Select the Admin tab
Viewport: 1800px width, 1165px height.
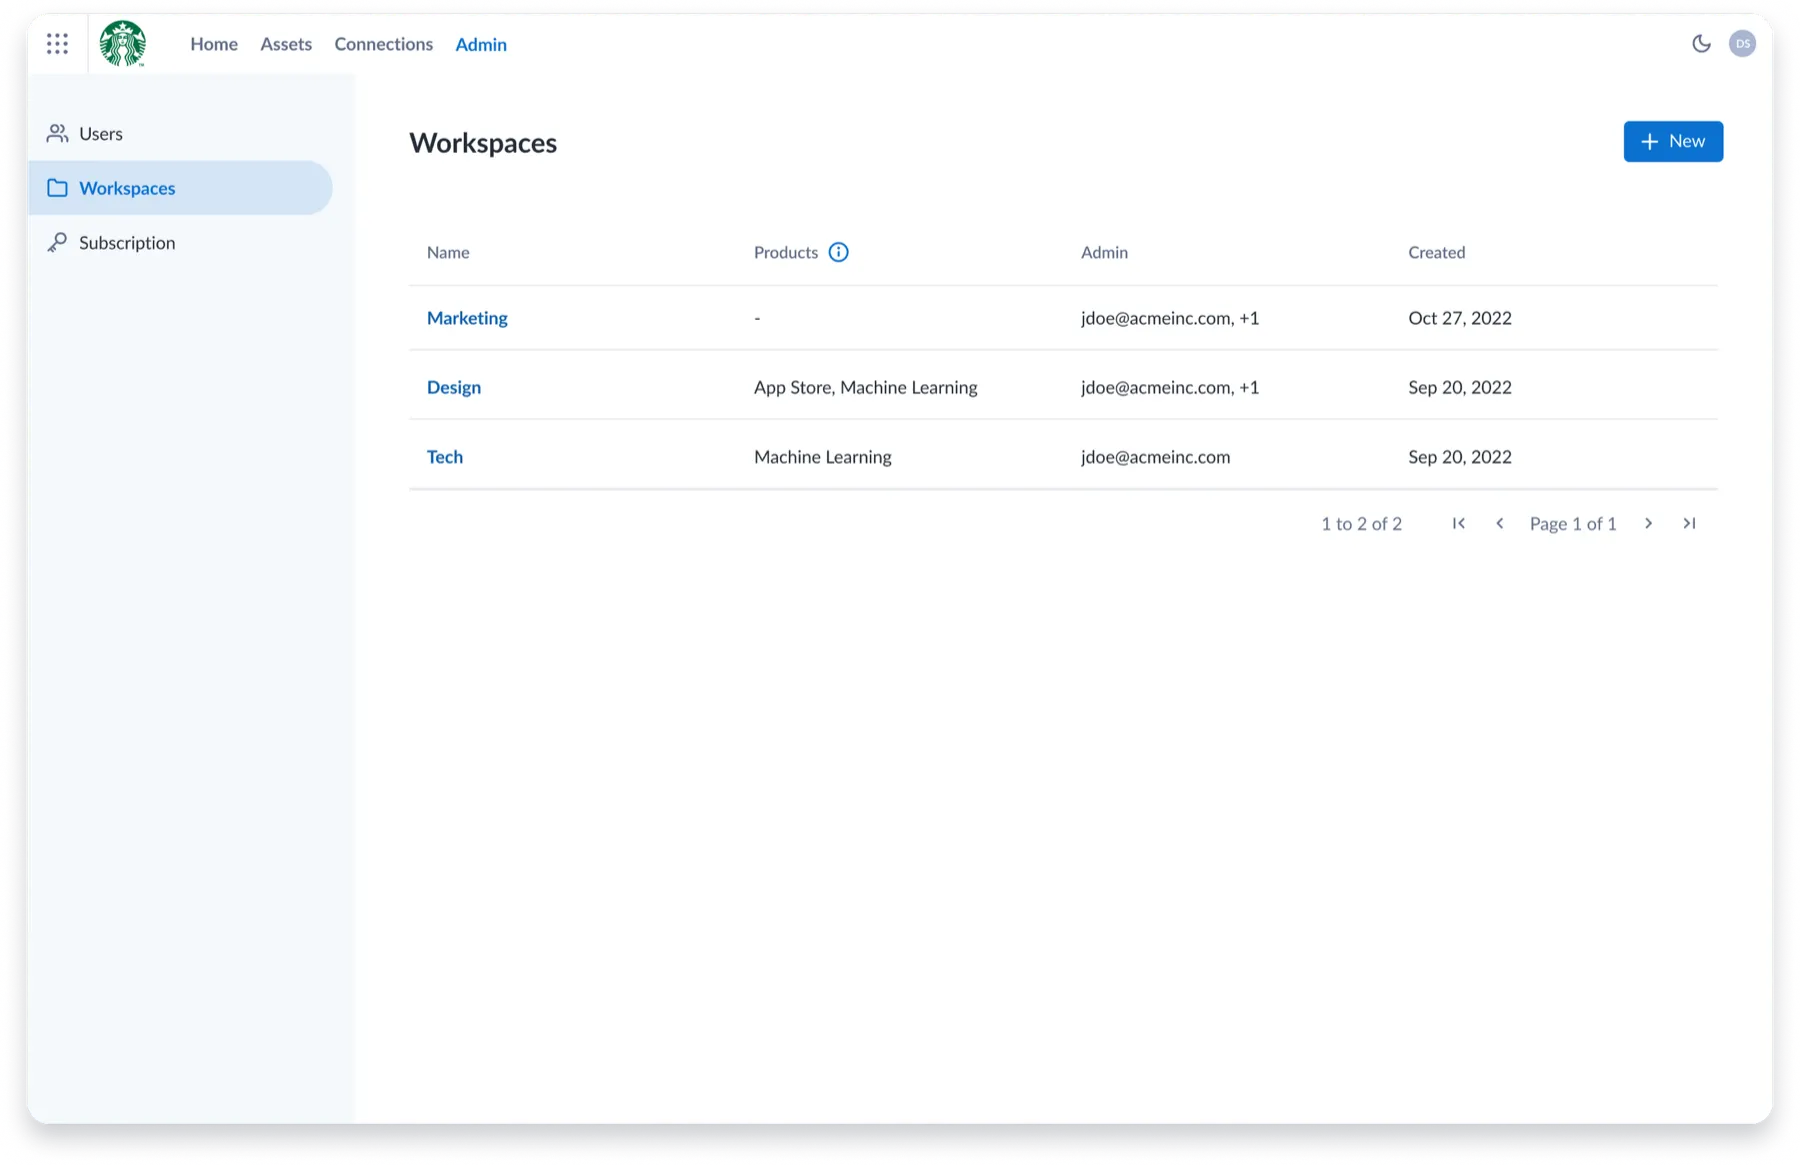pos(481,44)
